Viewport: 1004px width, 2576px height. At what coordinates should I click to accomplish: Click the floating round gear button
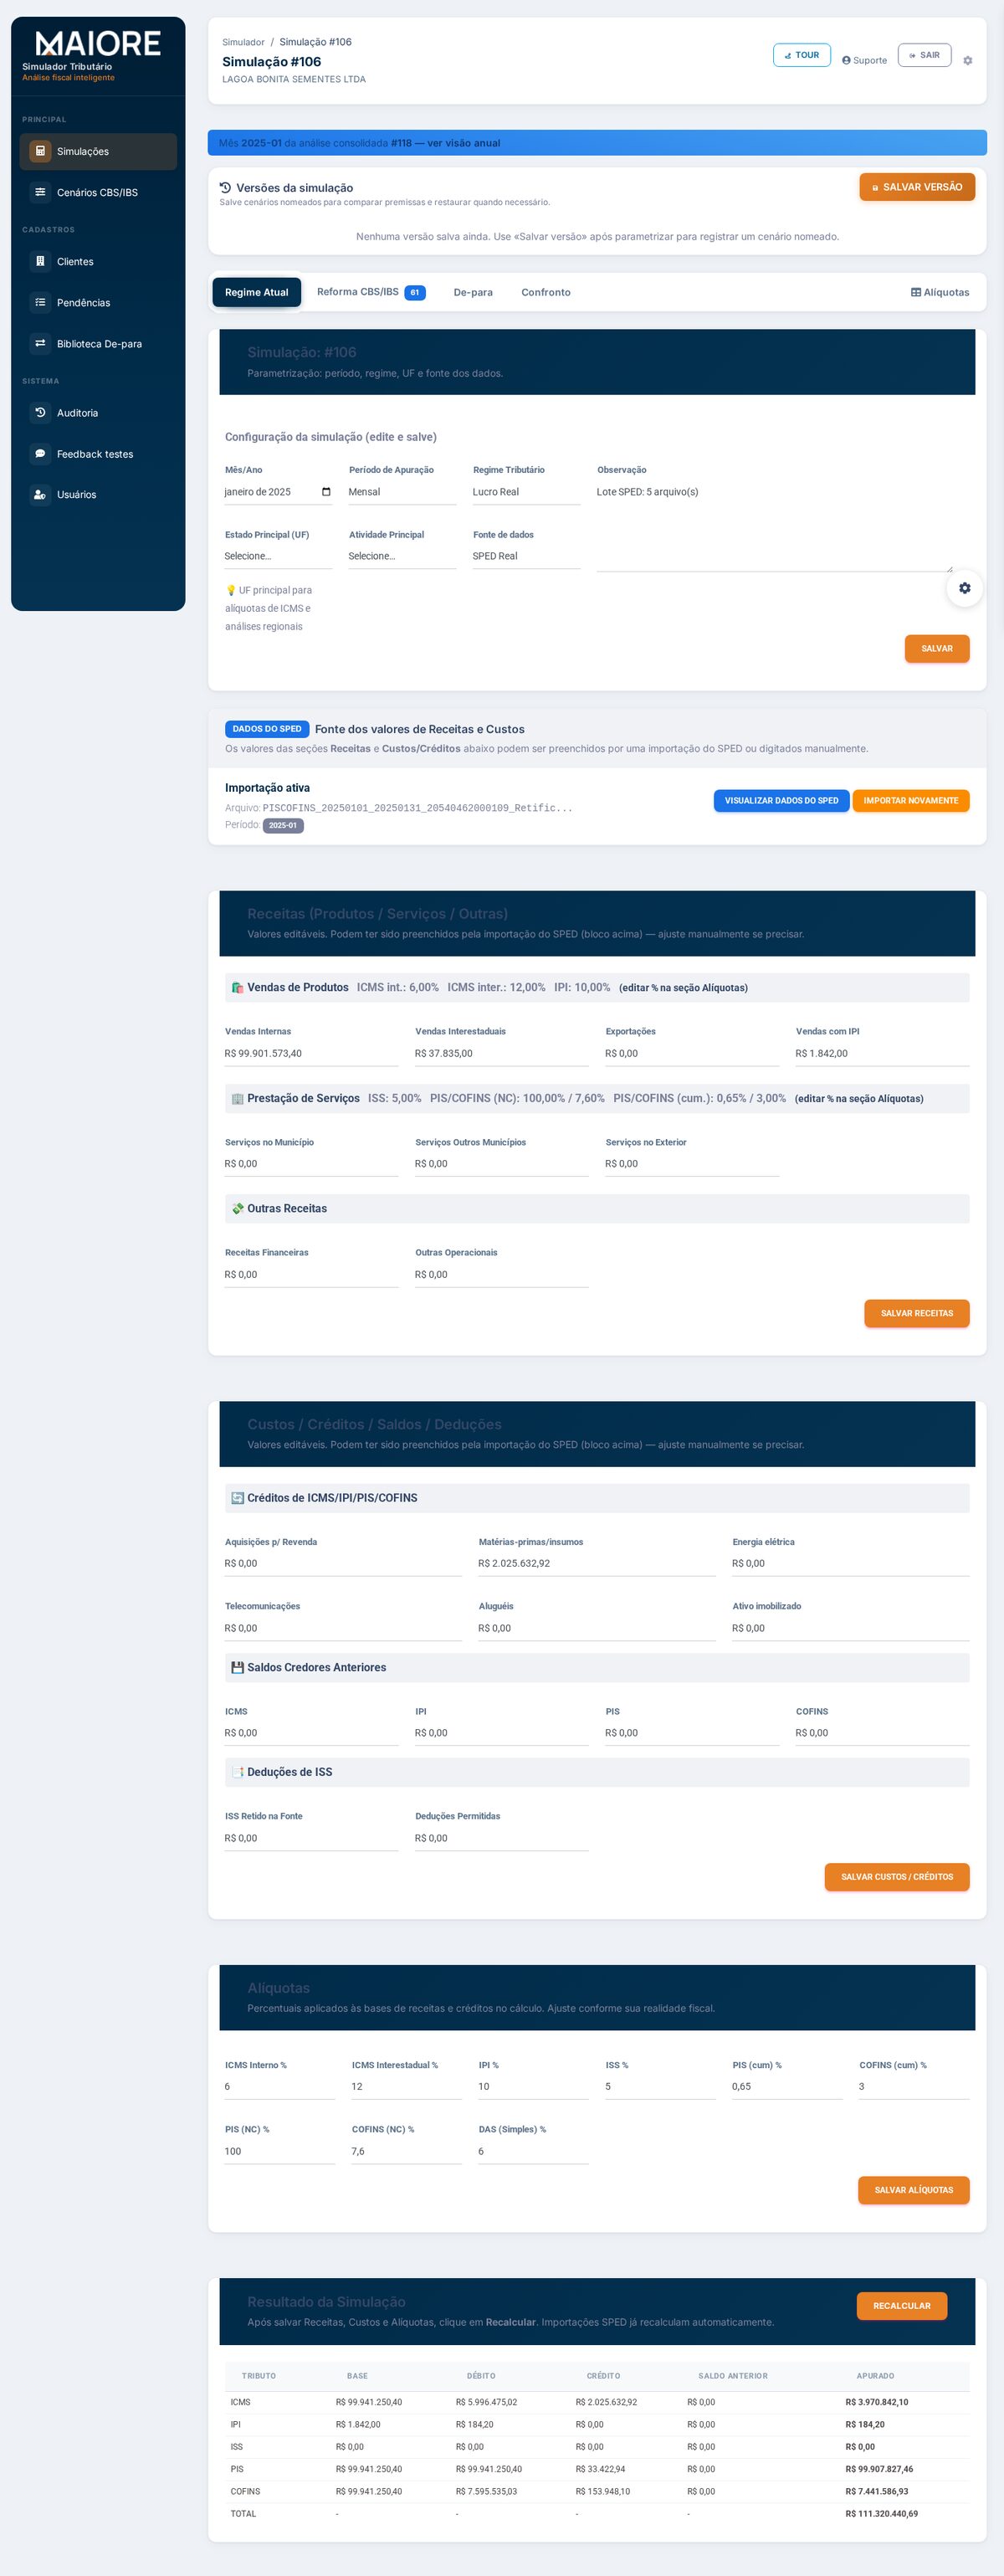(x=964, y=588)
